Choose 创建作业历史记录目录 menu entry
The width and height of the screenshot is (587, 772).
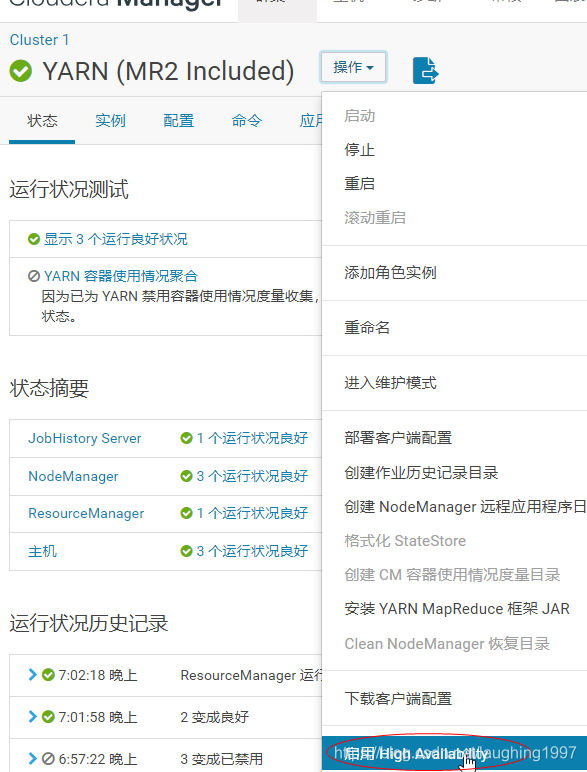(x=421, y=473)
